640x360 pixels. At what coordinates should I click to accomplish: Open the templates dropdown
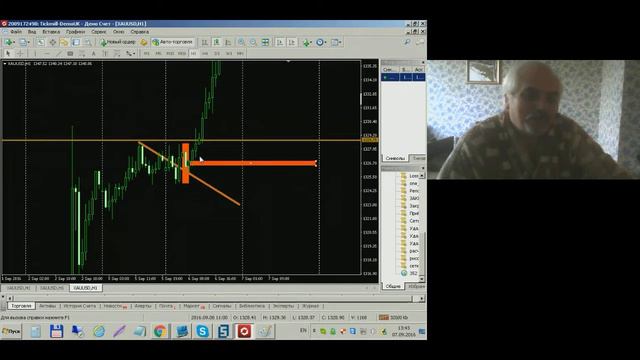[336, 42]
